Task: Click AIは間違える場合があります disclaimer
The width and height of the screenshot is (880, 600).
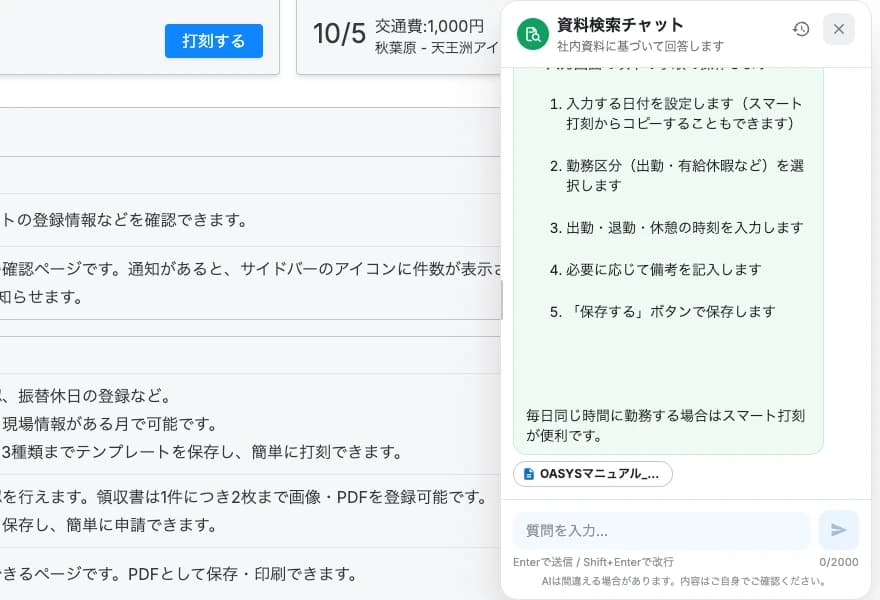Action: tap(683, 581)
